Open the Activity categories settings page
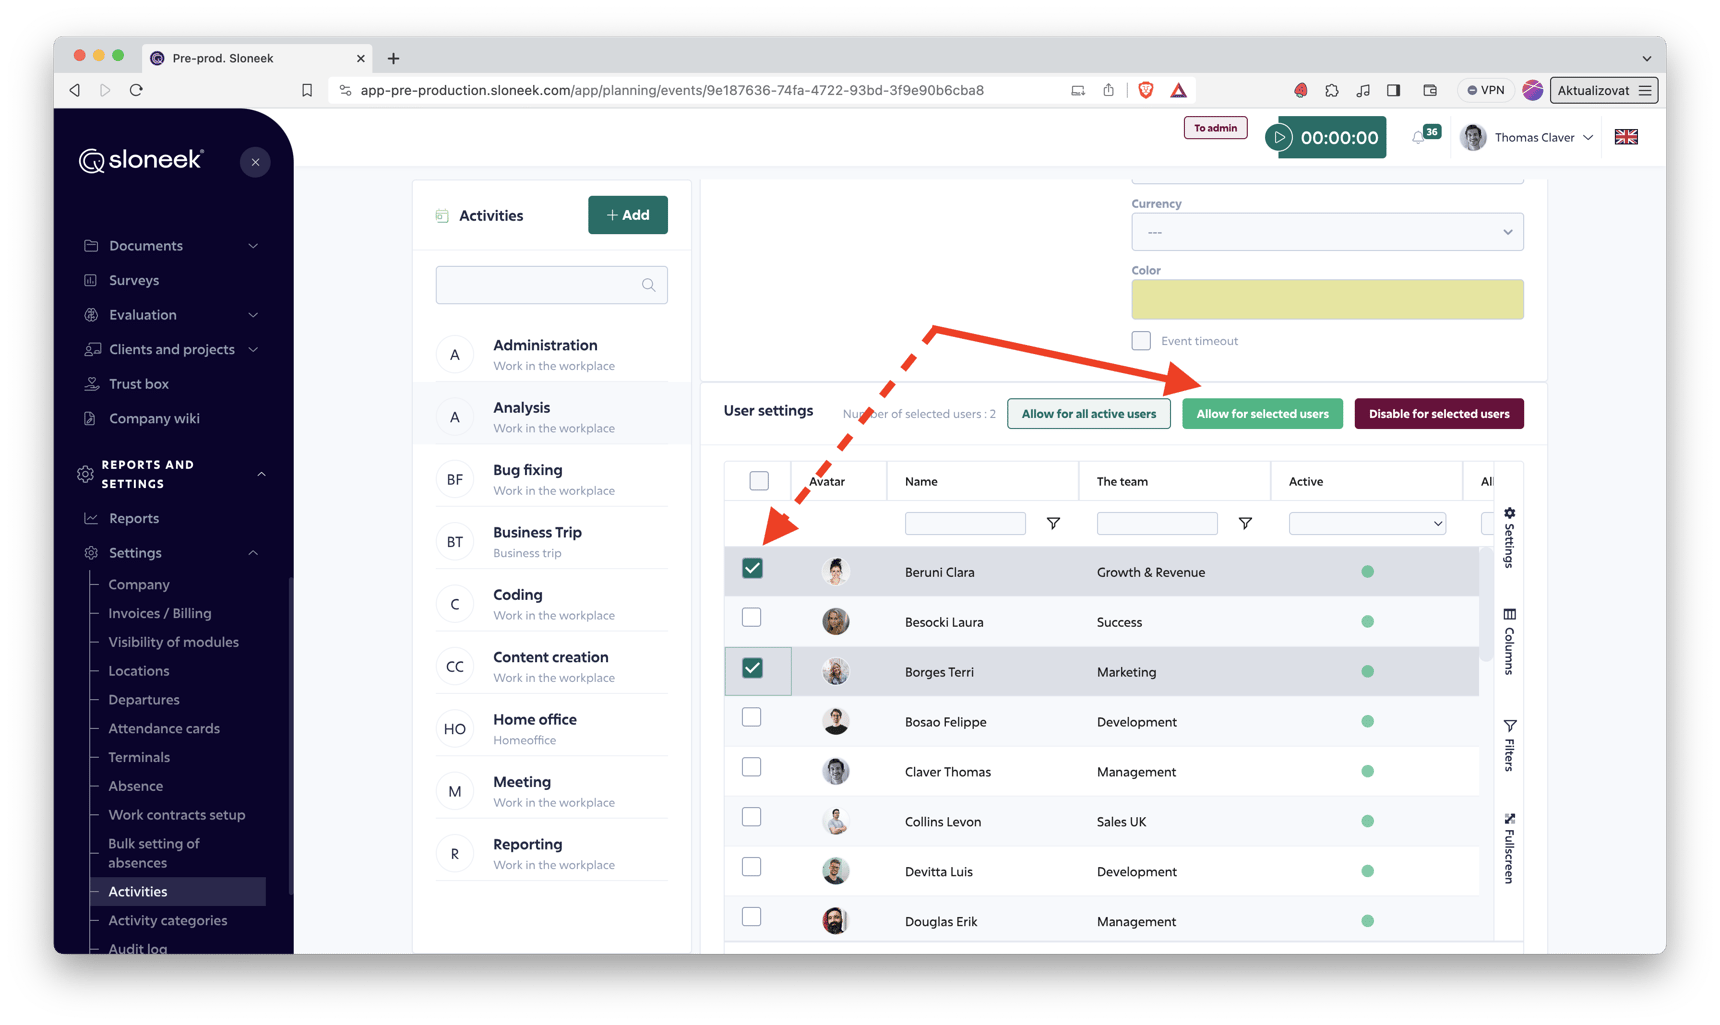 click(x=166, y=920)
